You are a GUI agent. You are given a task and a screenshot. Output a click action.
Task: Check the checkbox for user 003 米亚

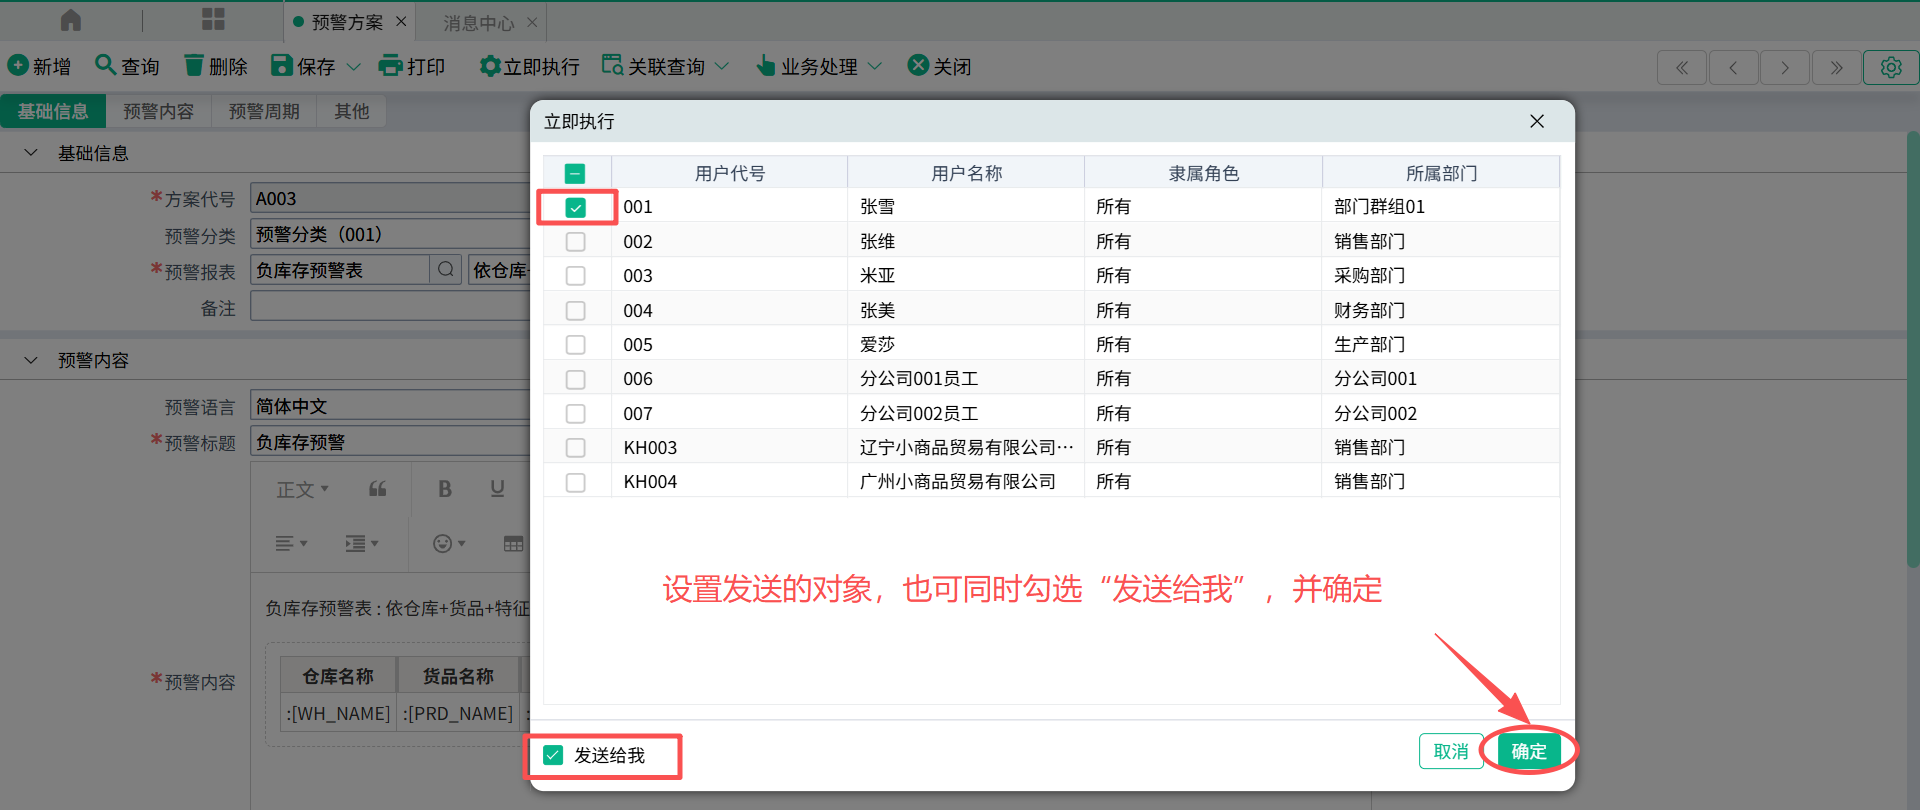[575, 276]
